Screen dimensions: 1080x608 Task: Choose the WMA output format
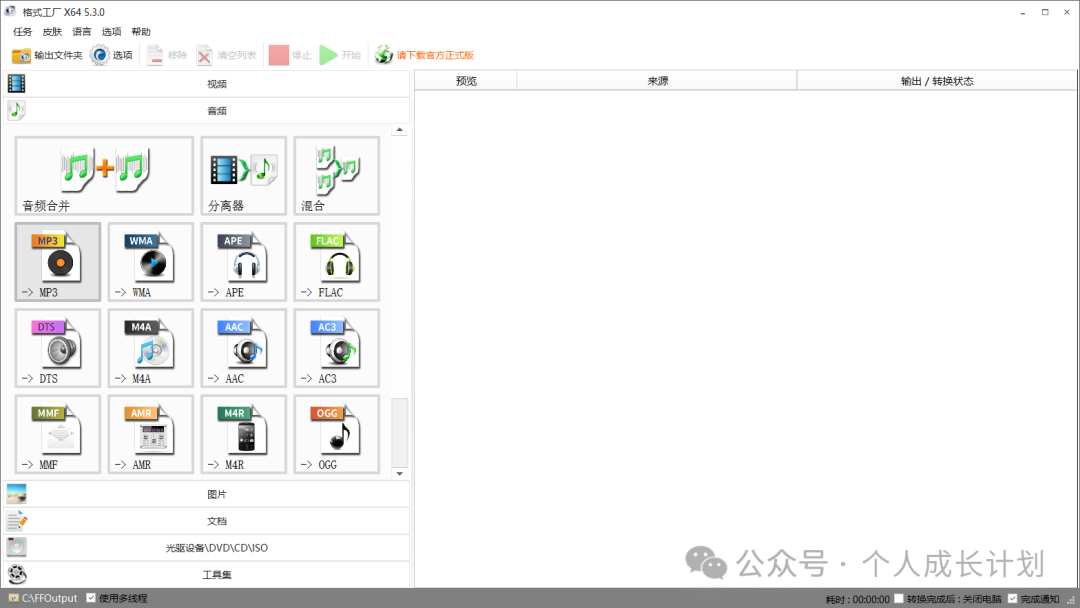point(151,262)
